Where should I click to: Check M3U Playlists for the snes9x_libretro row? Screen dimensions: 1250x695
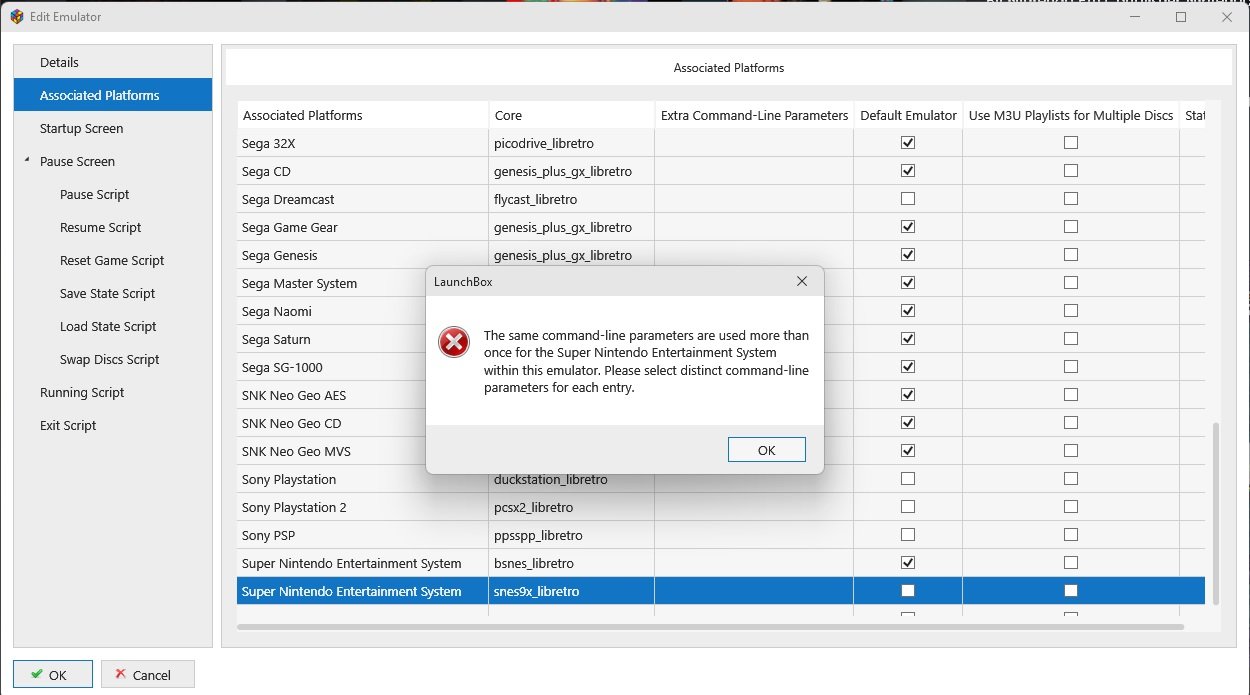[1071, 591]
